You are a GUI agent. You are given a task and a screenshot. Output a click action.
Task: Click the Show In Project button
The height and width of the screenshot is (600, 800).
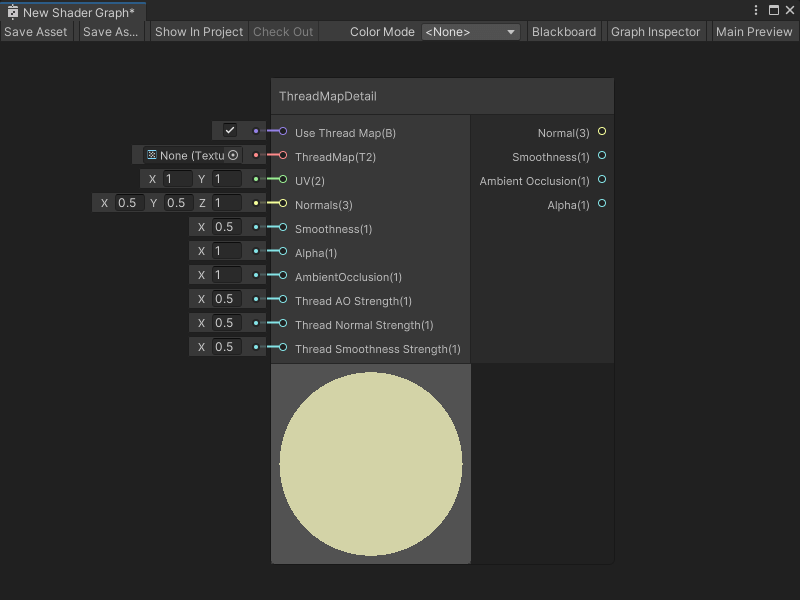(x=198, y=31)
